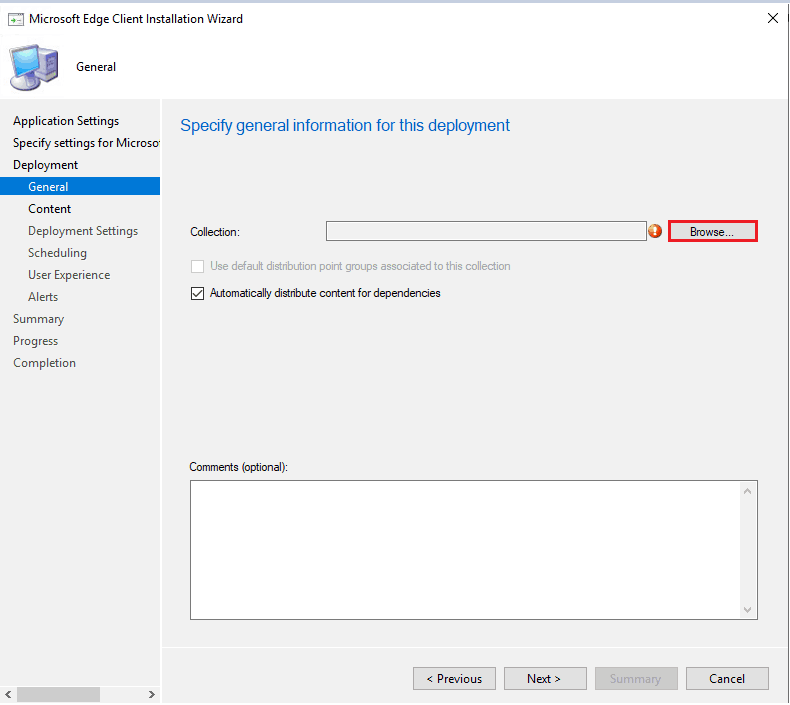
Task: Click the orange warning icon beside Collection
Action: pyautogui.click(x=655, y=231)
